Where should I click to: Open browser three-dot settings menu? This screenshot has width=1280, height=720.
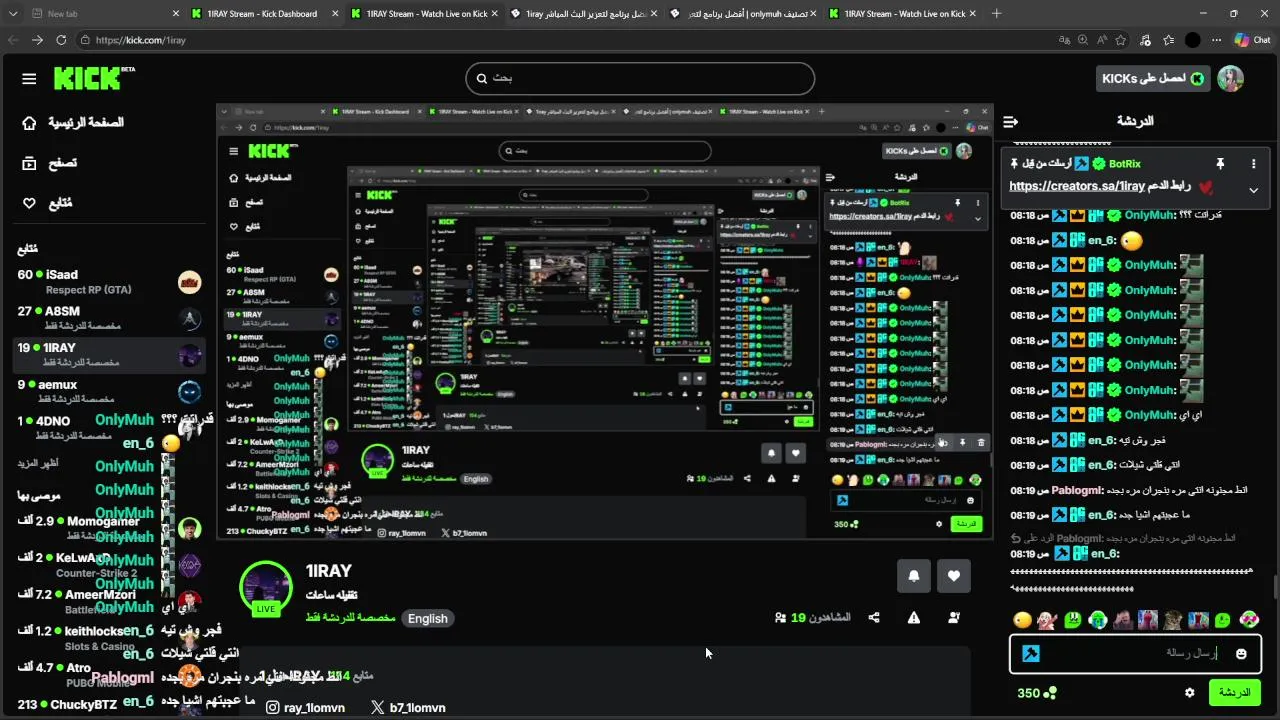[1217, 40]
